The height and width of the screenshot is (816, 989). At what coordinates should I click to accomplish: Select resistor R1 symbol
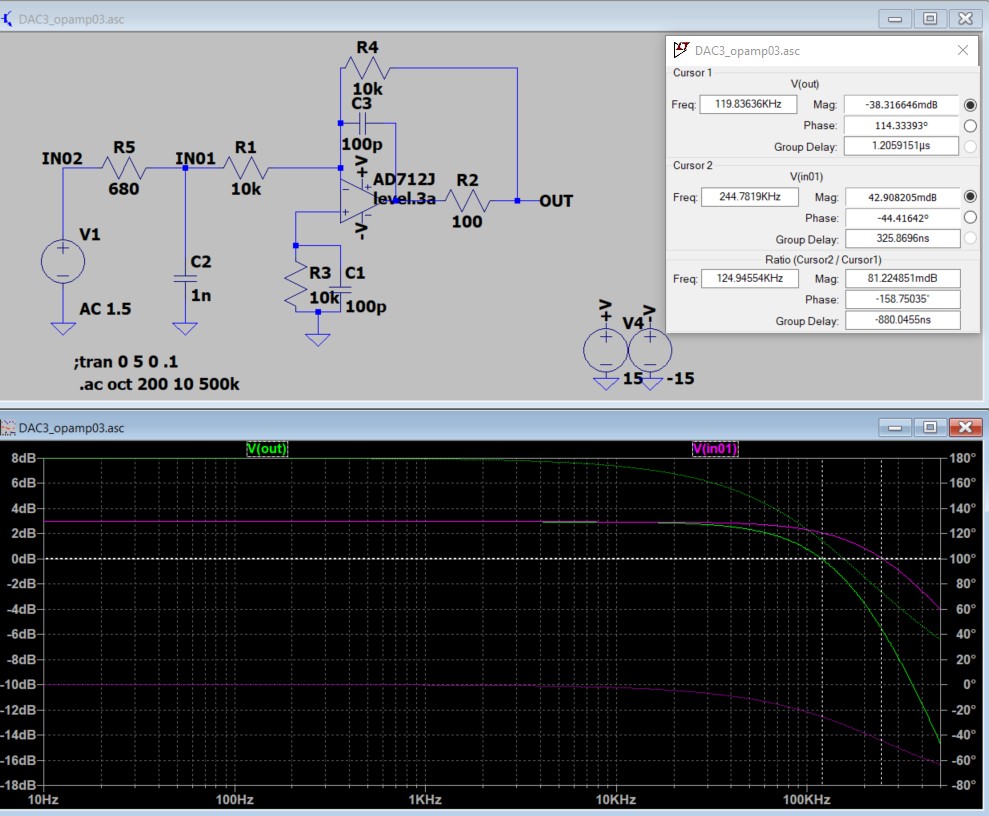[246, 168]
